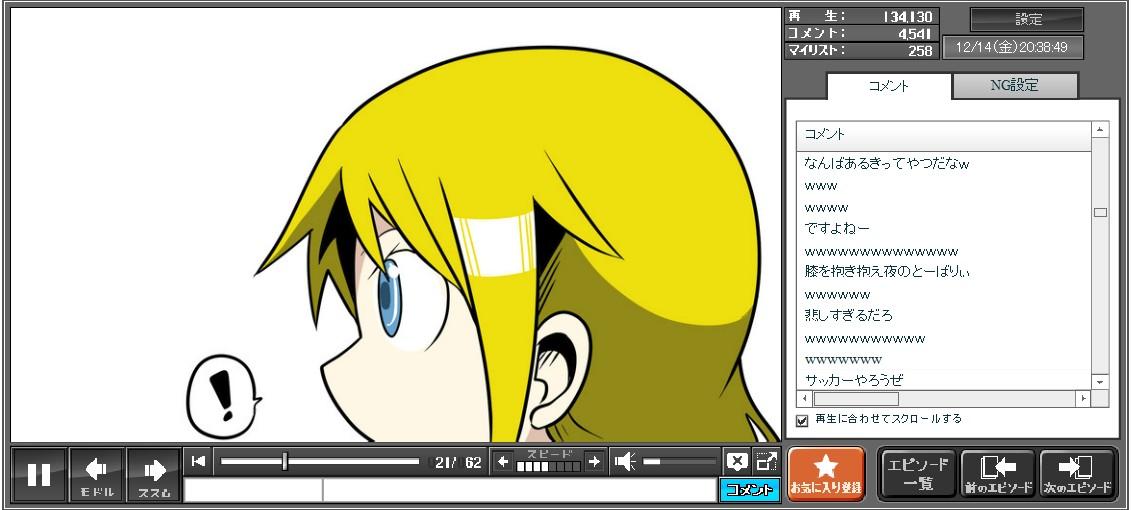Pause the playback
Image resolution: width=1131 pixels, height=510 pixels.
click(x=39, y=474)
